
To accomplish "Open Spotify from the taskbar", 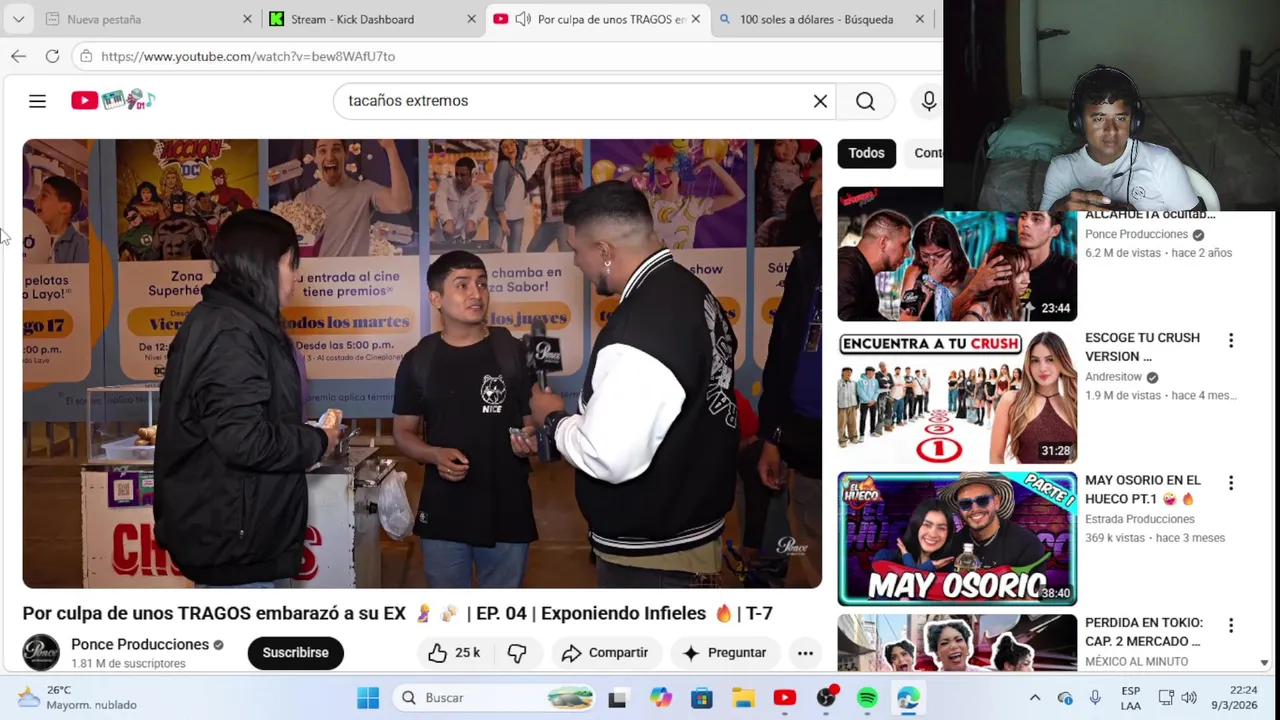I will [x=867, y=698].
